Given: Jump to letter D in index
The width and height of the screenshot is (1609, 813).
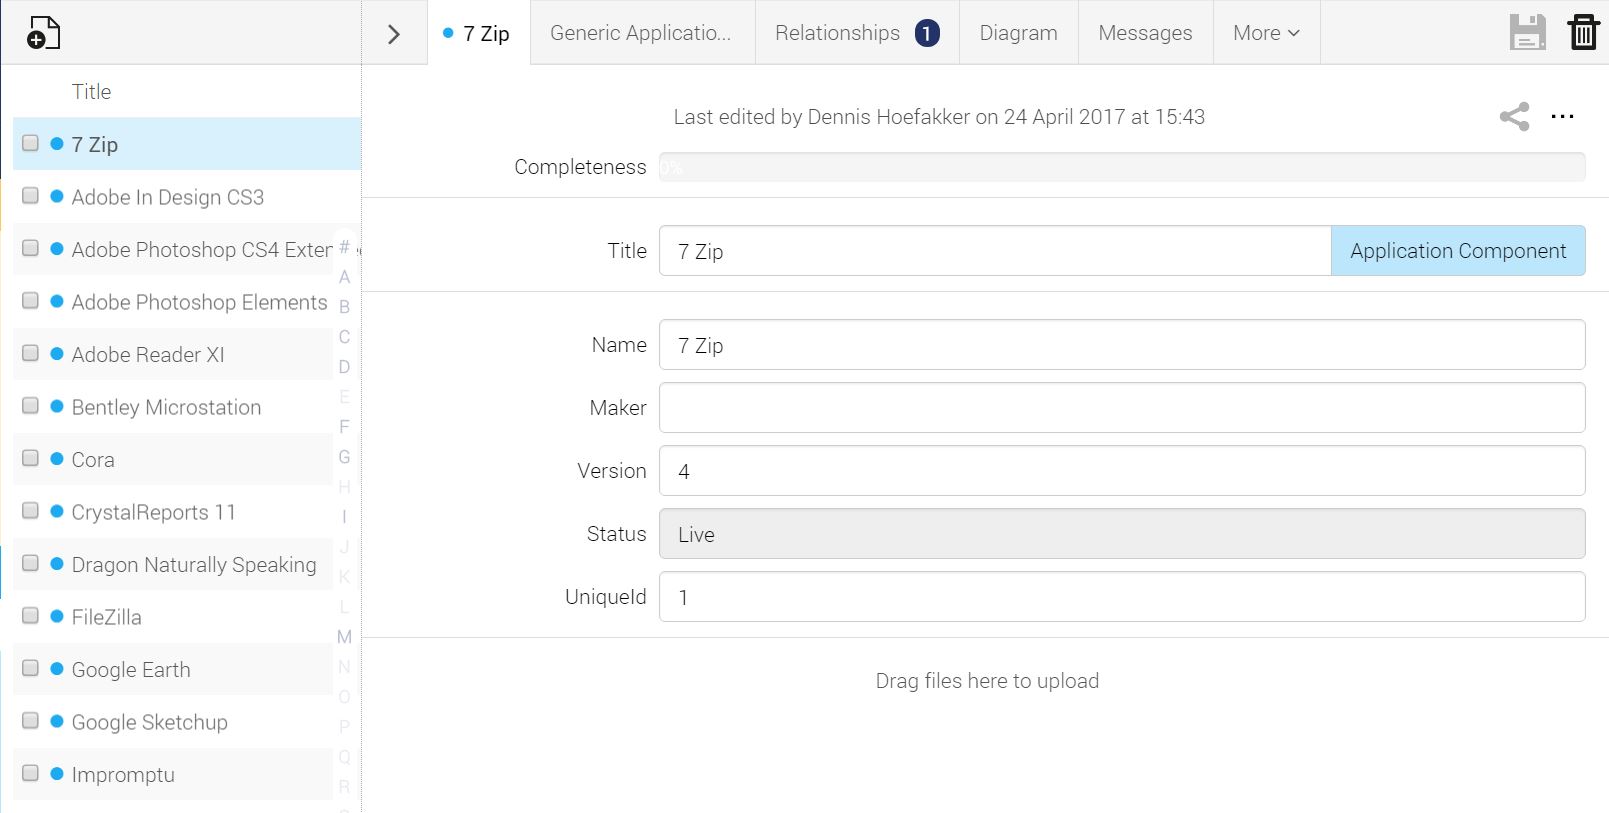Looking at the screenshot, I should pyautogui.click(x=344, y=367).
